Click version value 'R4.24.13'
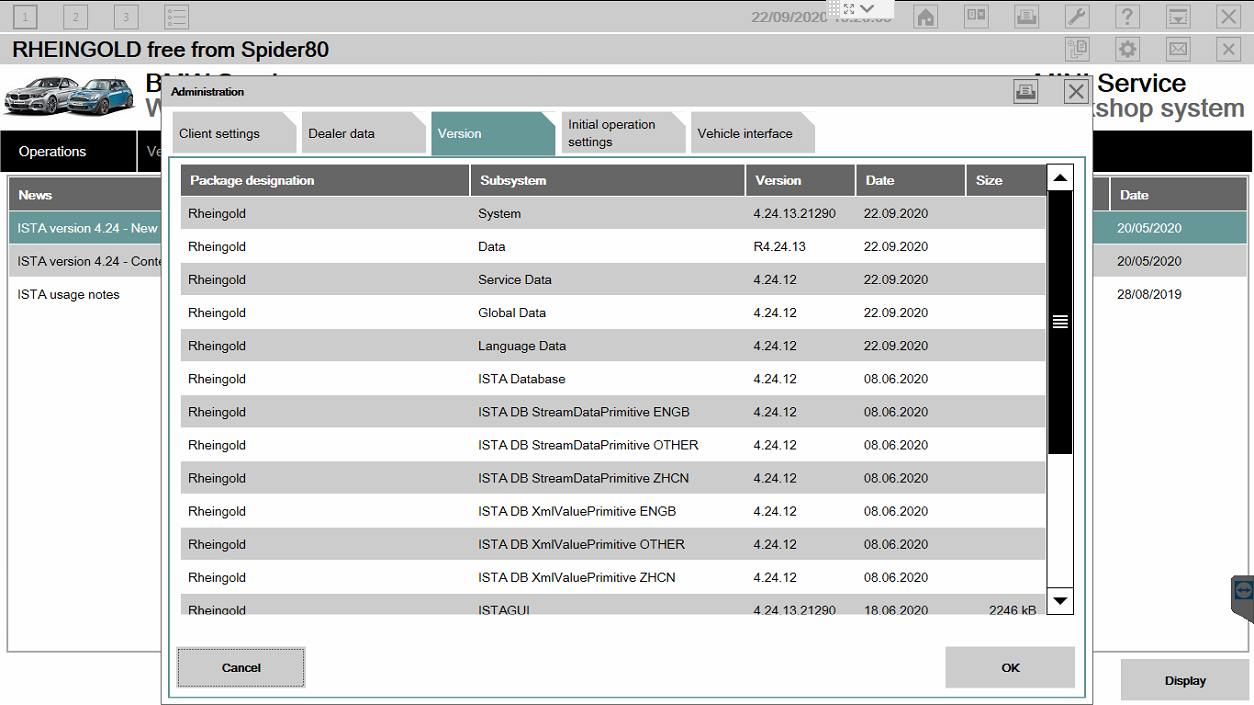The image size is (1254, 705). coord(780,246)
